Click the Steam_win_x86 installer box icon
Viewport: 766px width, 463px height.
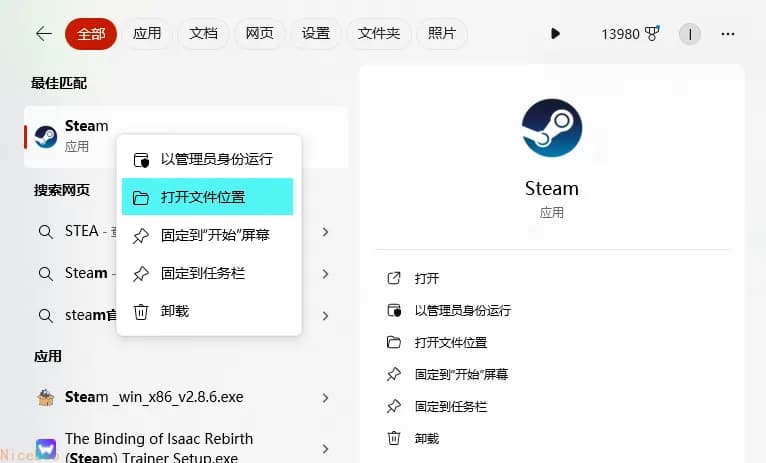46,398
